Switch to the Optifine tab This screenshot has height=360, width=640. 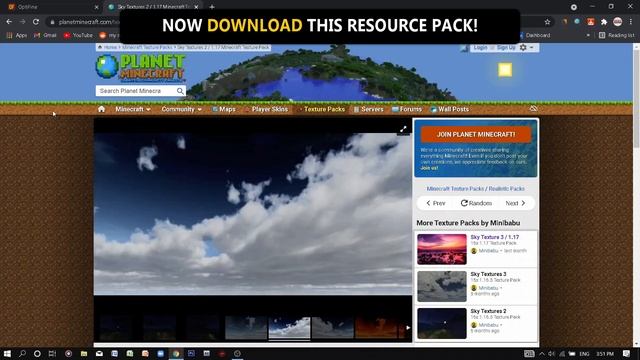click(51, 7)
